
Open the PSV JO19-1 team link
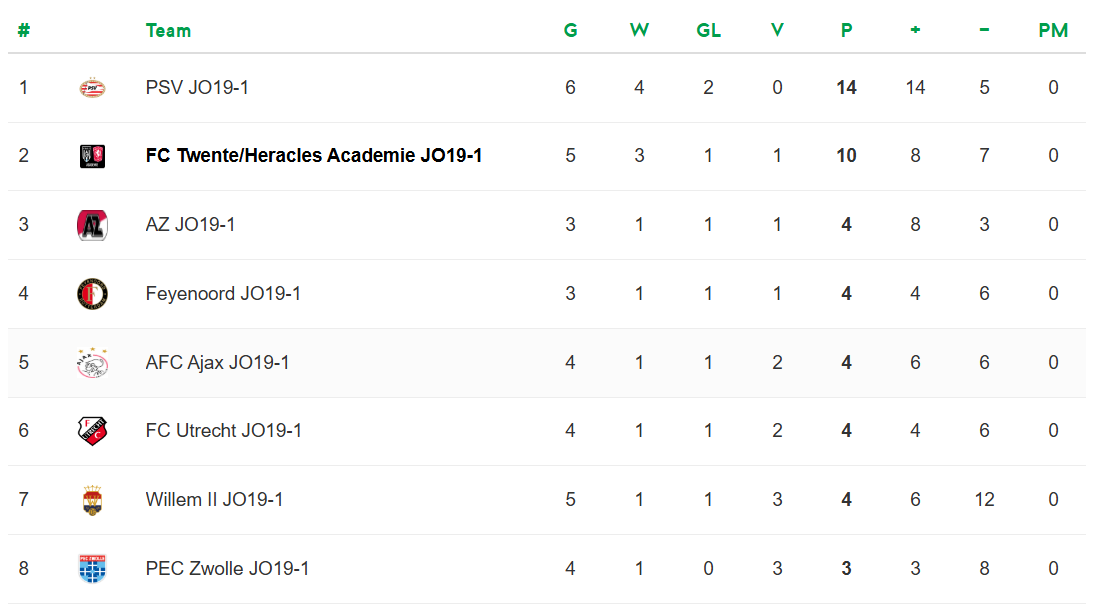(x=197, y=88)
